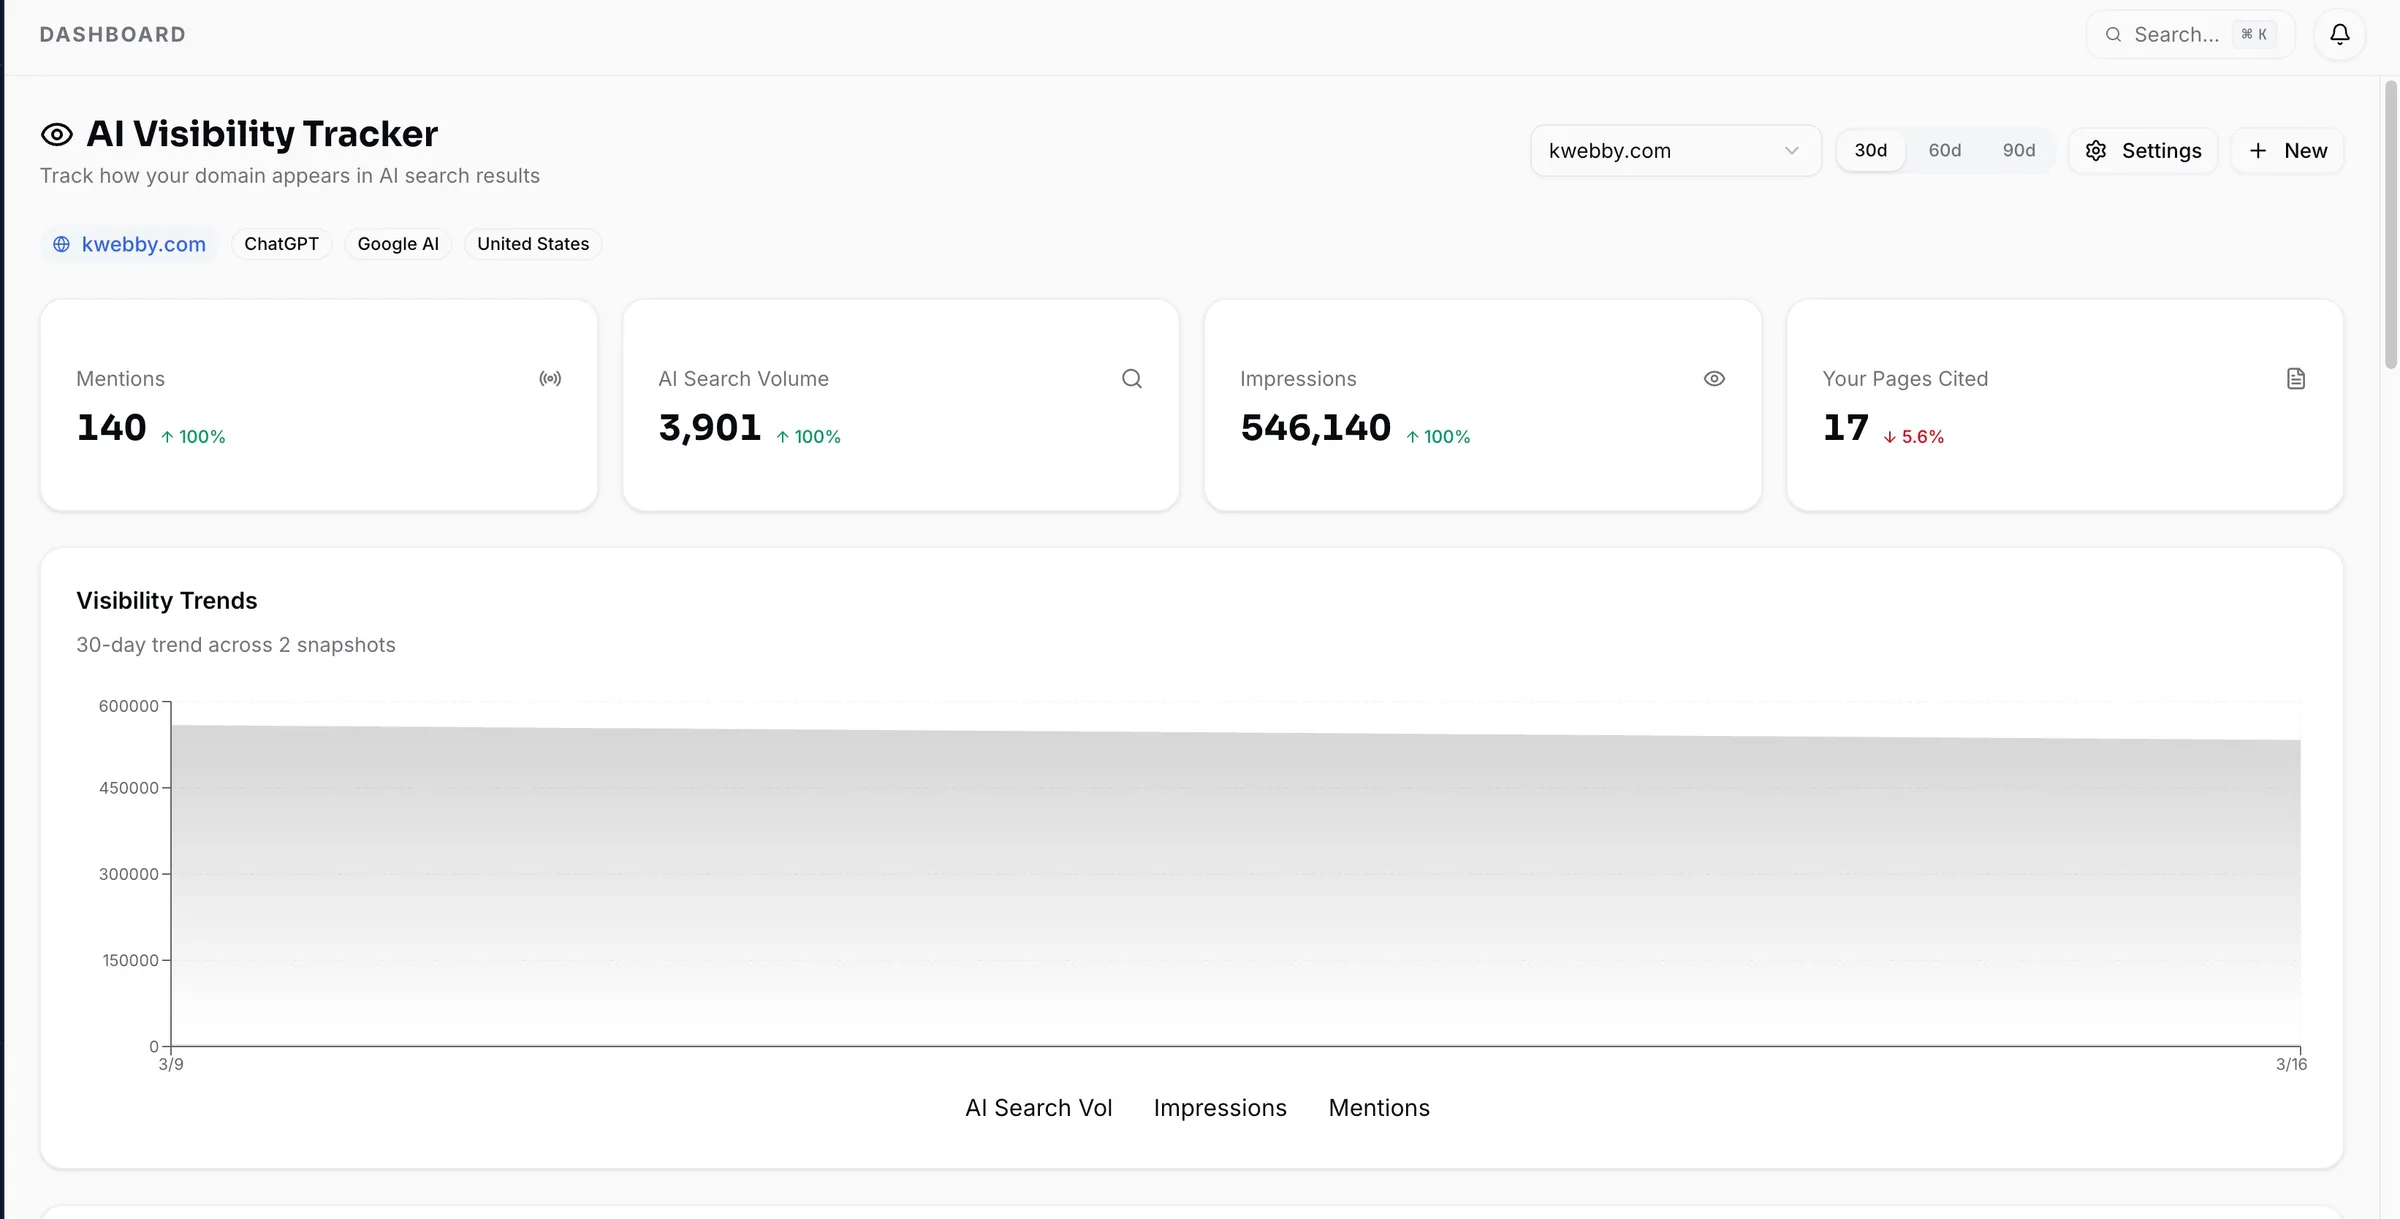
Task: Focus the Search input field
Action: point(2175,35)
